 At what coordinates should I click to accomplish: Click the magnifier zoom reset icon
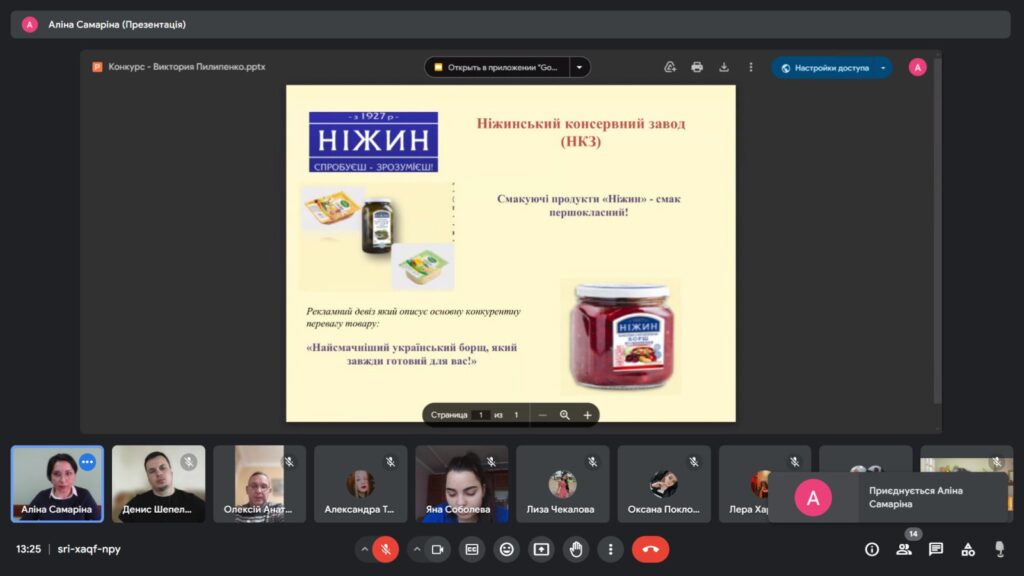tap(564, 415)
